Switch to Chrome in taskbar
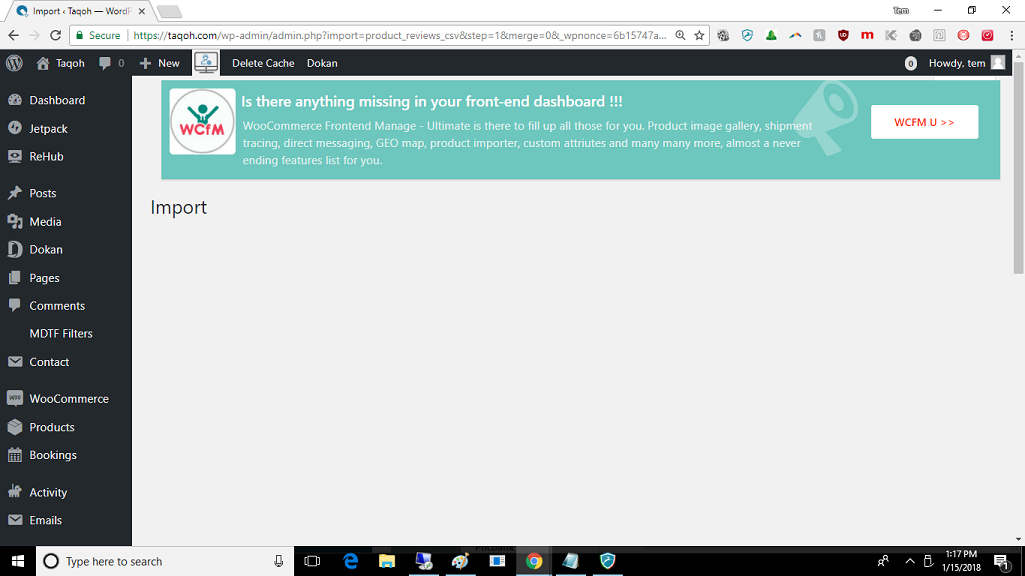The image size is (1025, 576). (534, 561)
